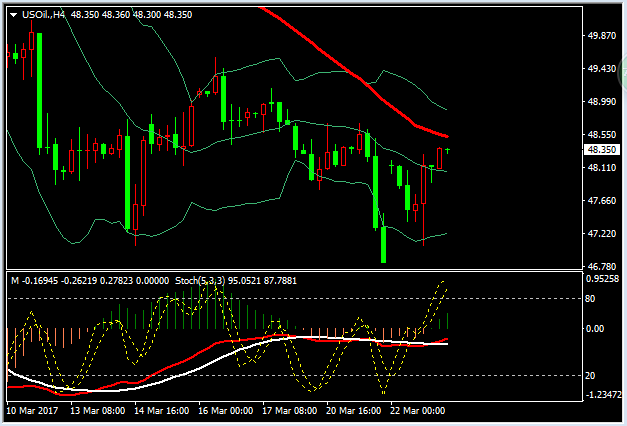Click the M indicator values label
The width and height of the screenshot is (627, 426).
(x=90, y=281)
